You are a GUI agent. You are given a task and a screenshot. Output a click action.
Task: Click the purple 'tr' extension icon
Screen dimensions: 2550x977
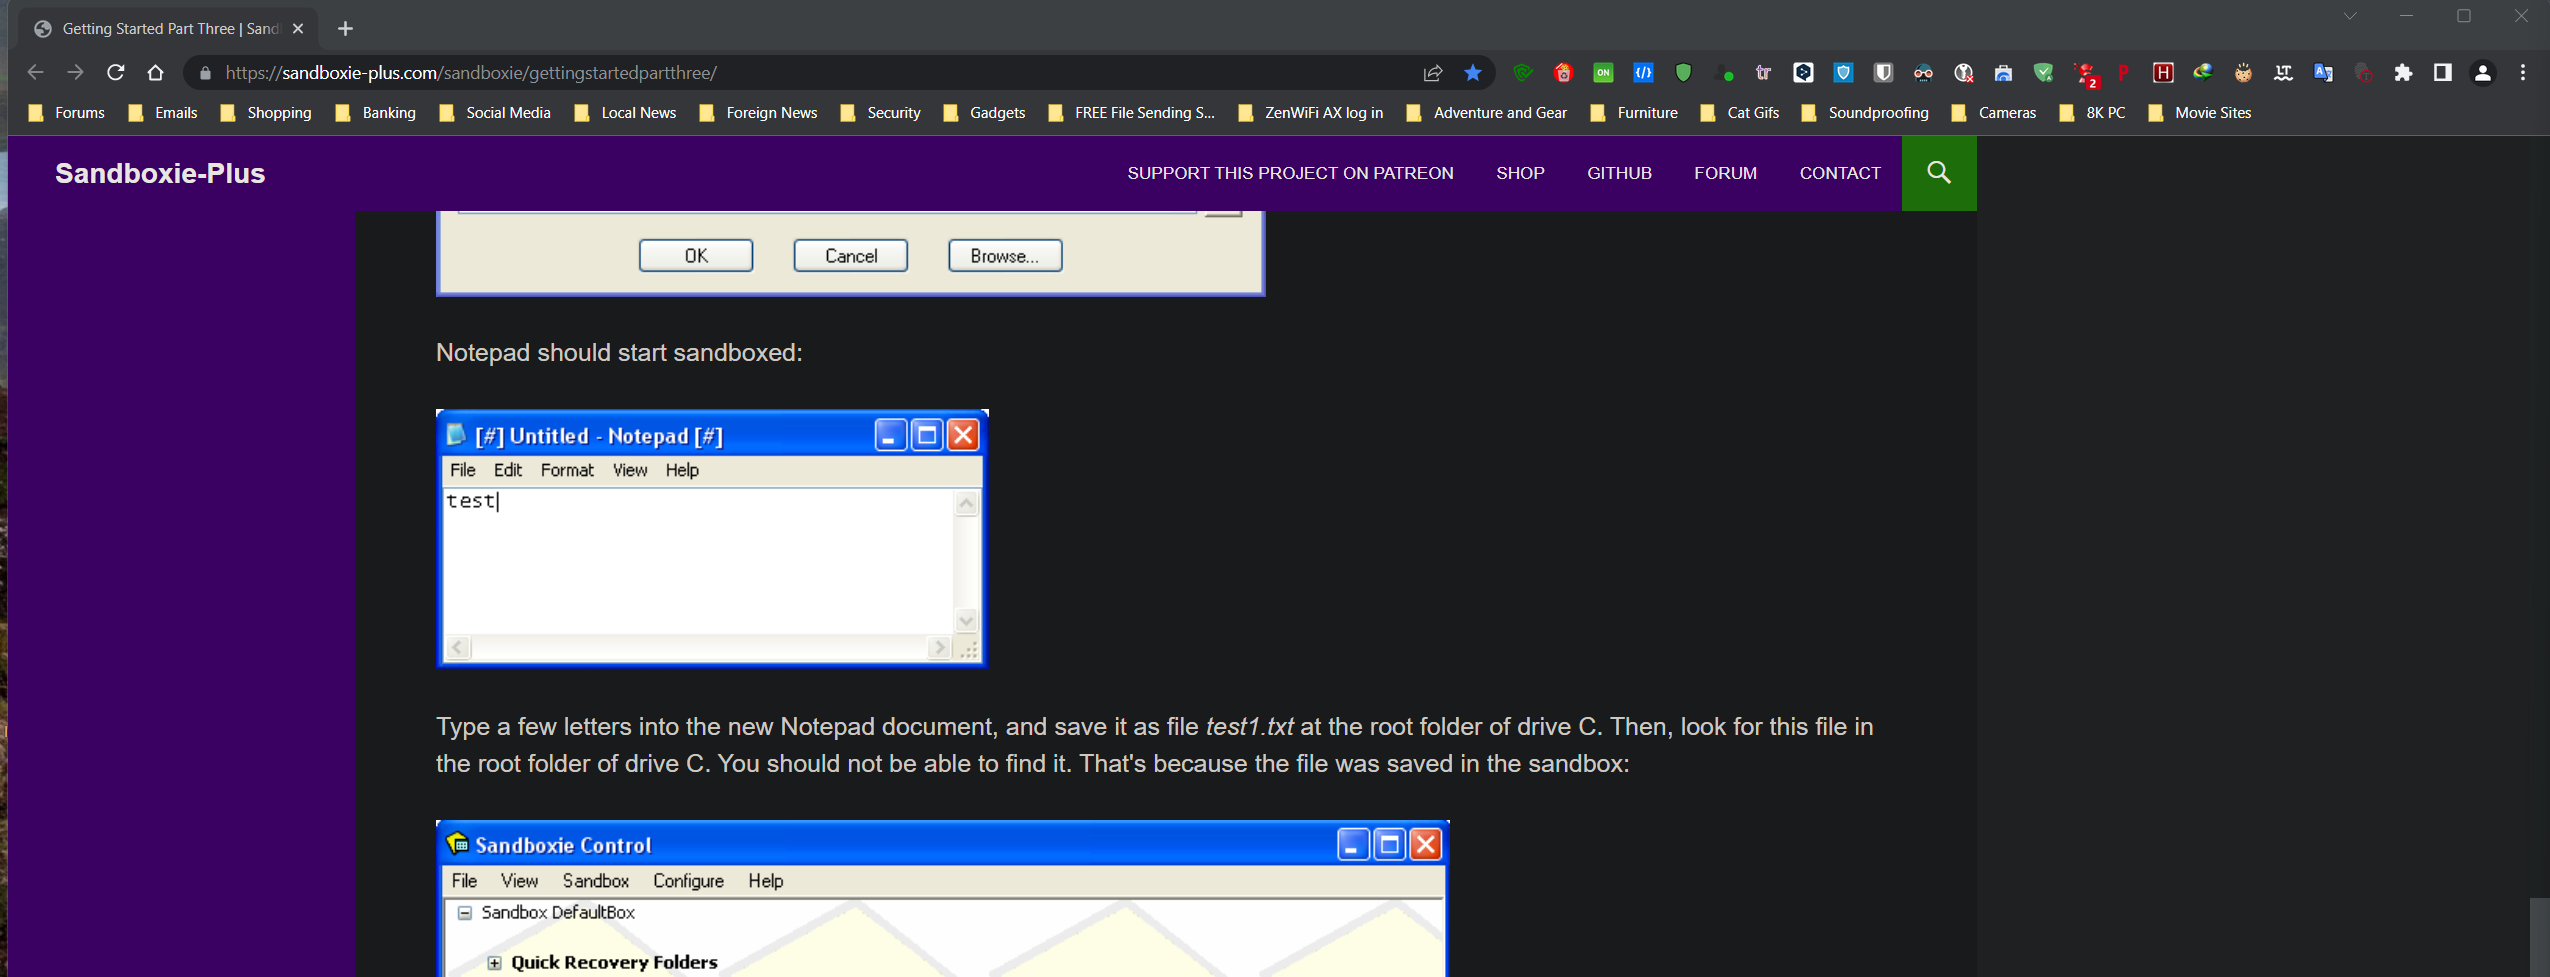[x=1763, y=73]
